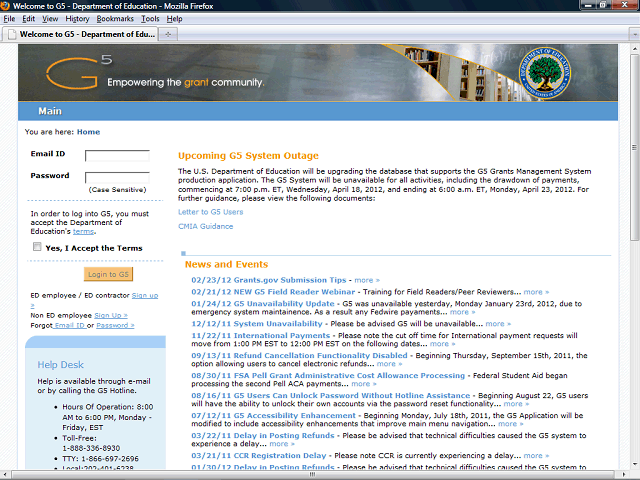Open the Help menu

[174, 19]
